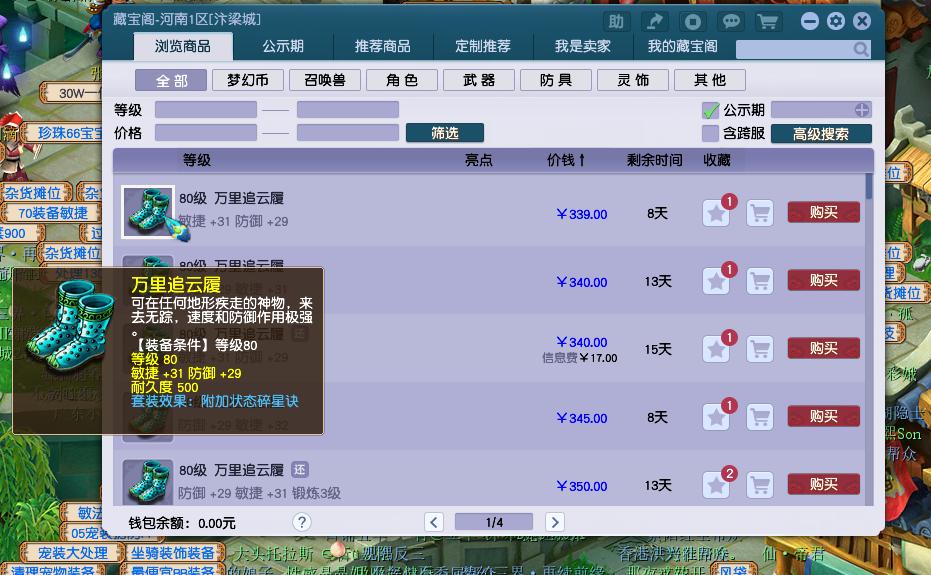The height and width of the screenshot is (575, 931).
Task: Click the 筛选 filter button
Action: tap(445, 133)
